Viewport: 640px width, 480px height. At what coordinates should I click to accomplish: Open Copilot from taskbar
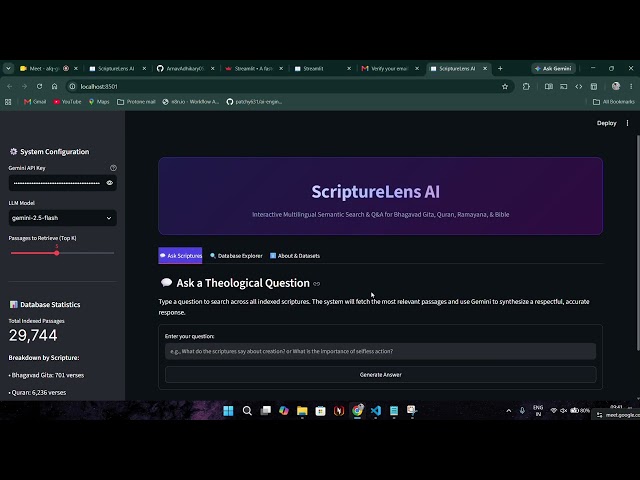(284, 411)
